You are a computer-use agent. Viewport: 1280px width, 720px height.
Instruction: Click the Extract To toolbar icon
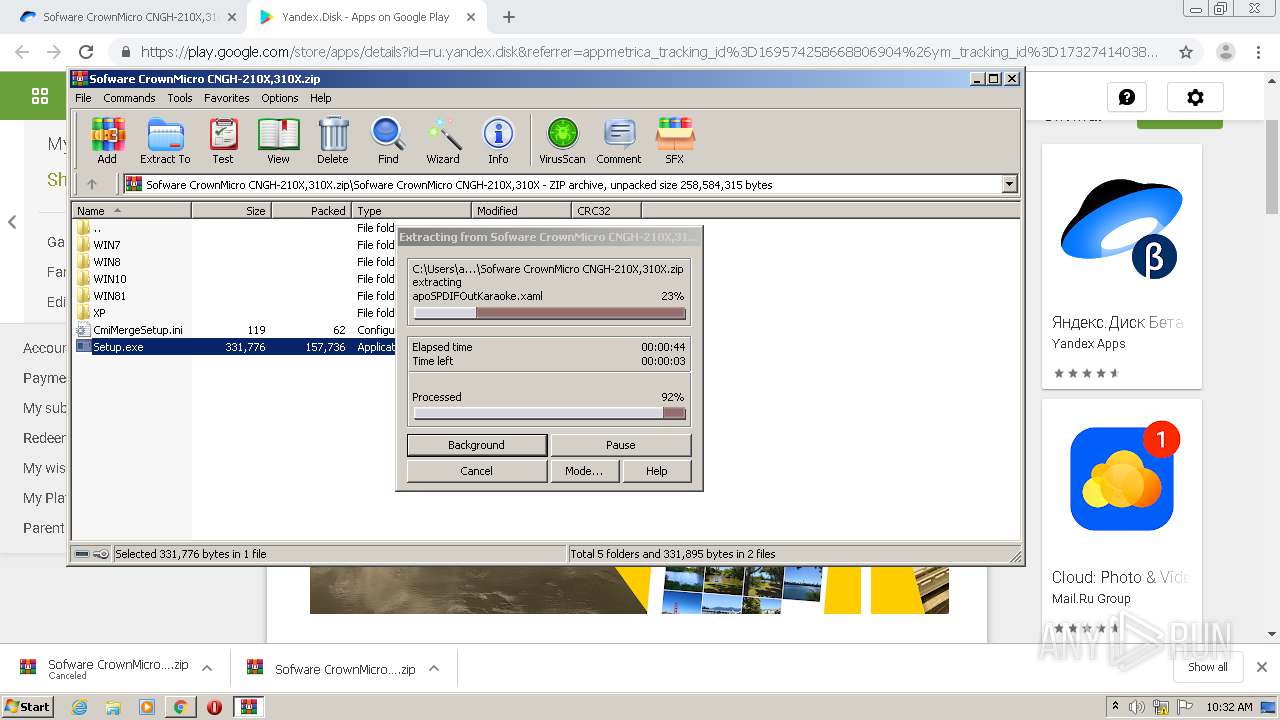(165, 140)
